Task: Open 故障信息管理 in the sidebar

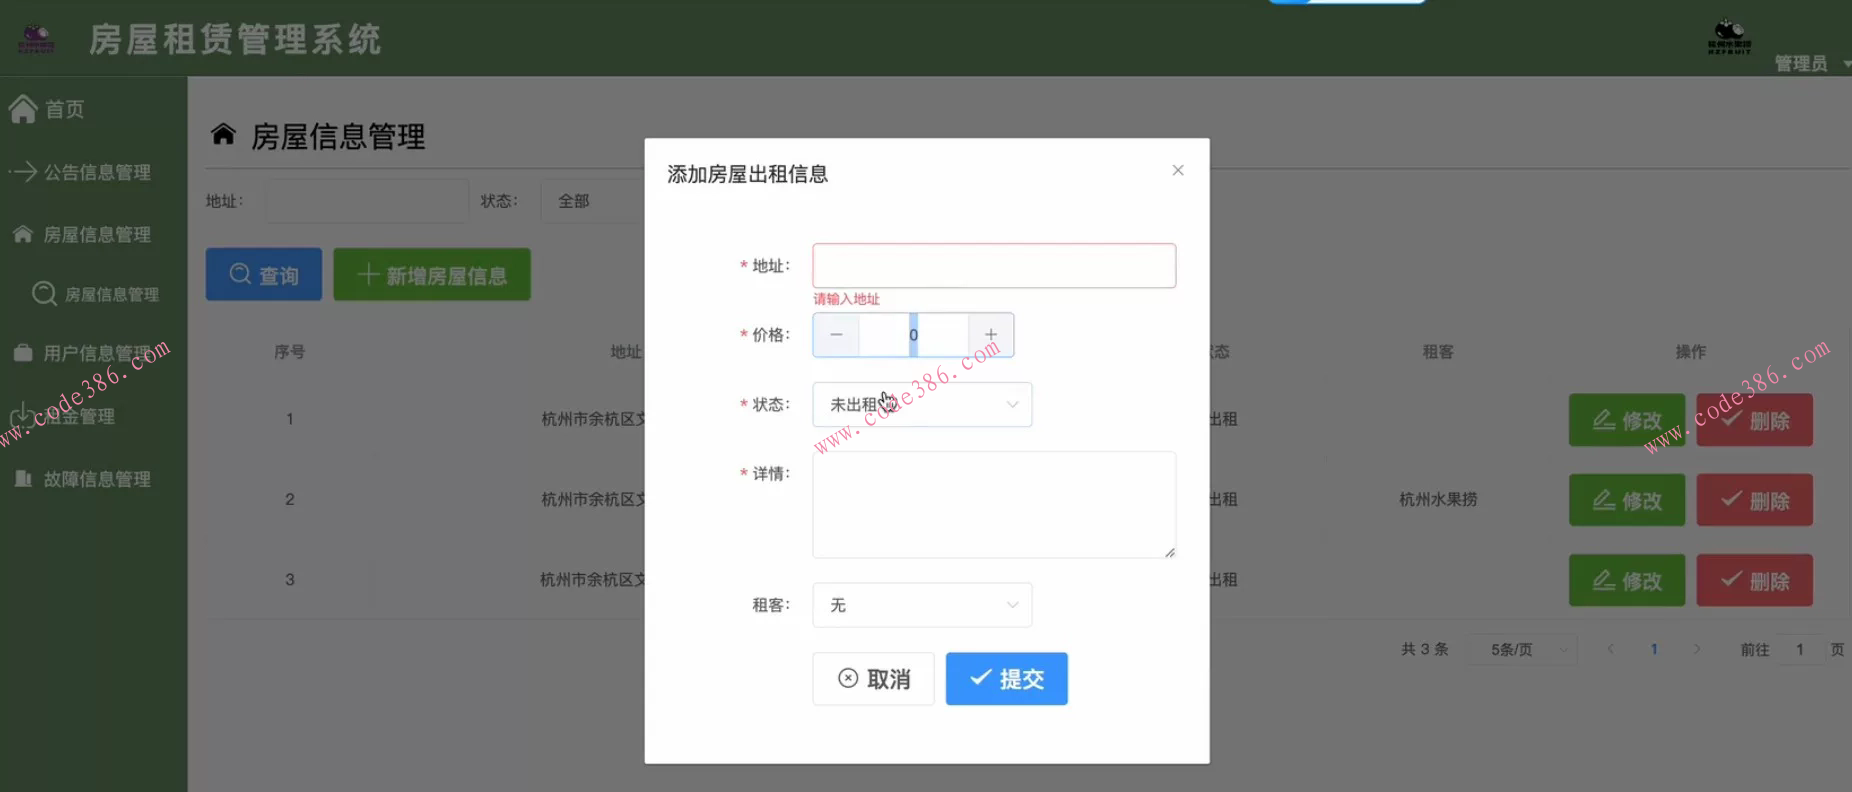Action: (x=97, y=479)
